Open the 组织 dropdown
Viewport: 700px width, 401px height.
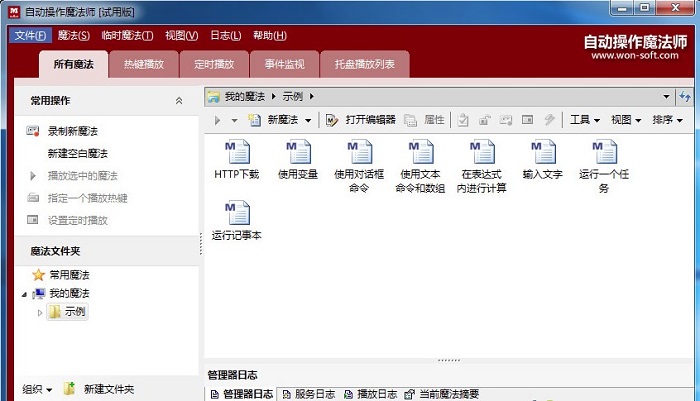click(38, 388)
